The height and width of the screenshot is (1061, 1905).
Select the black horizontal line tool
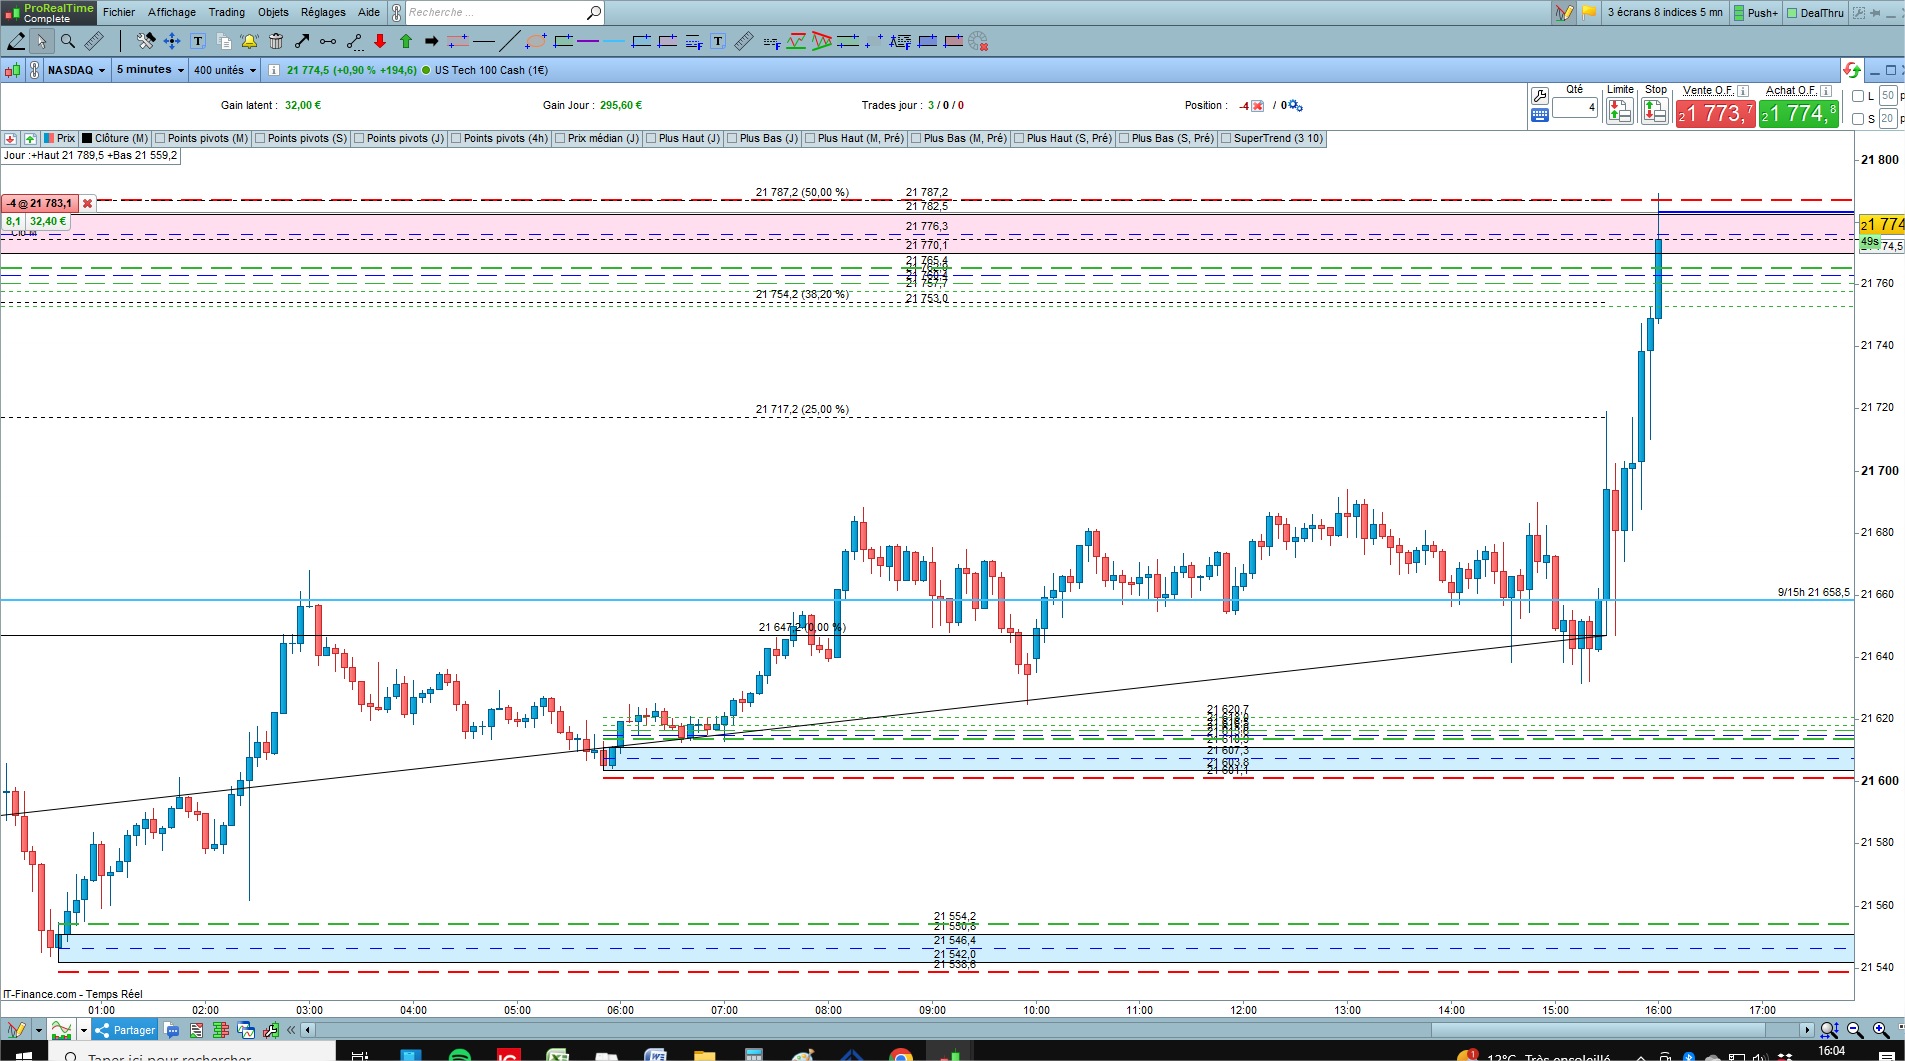pos(484,41)
